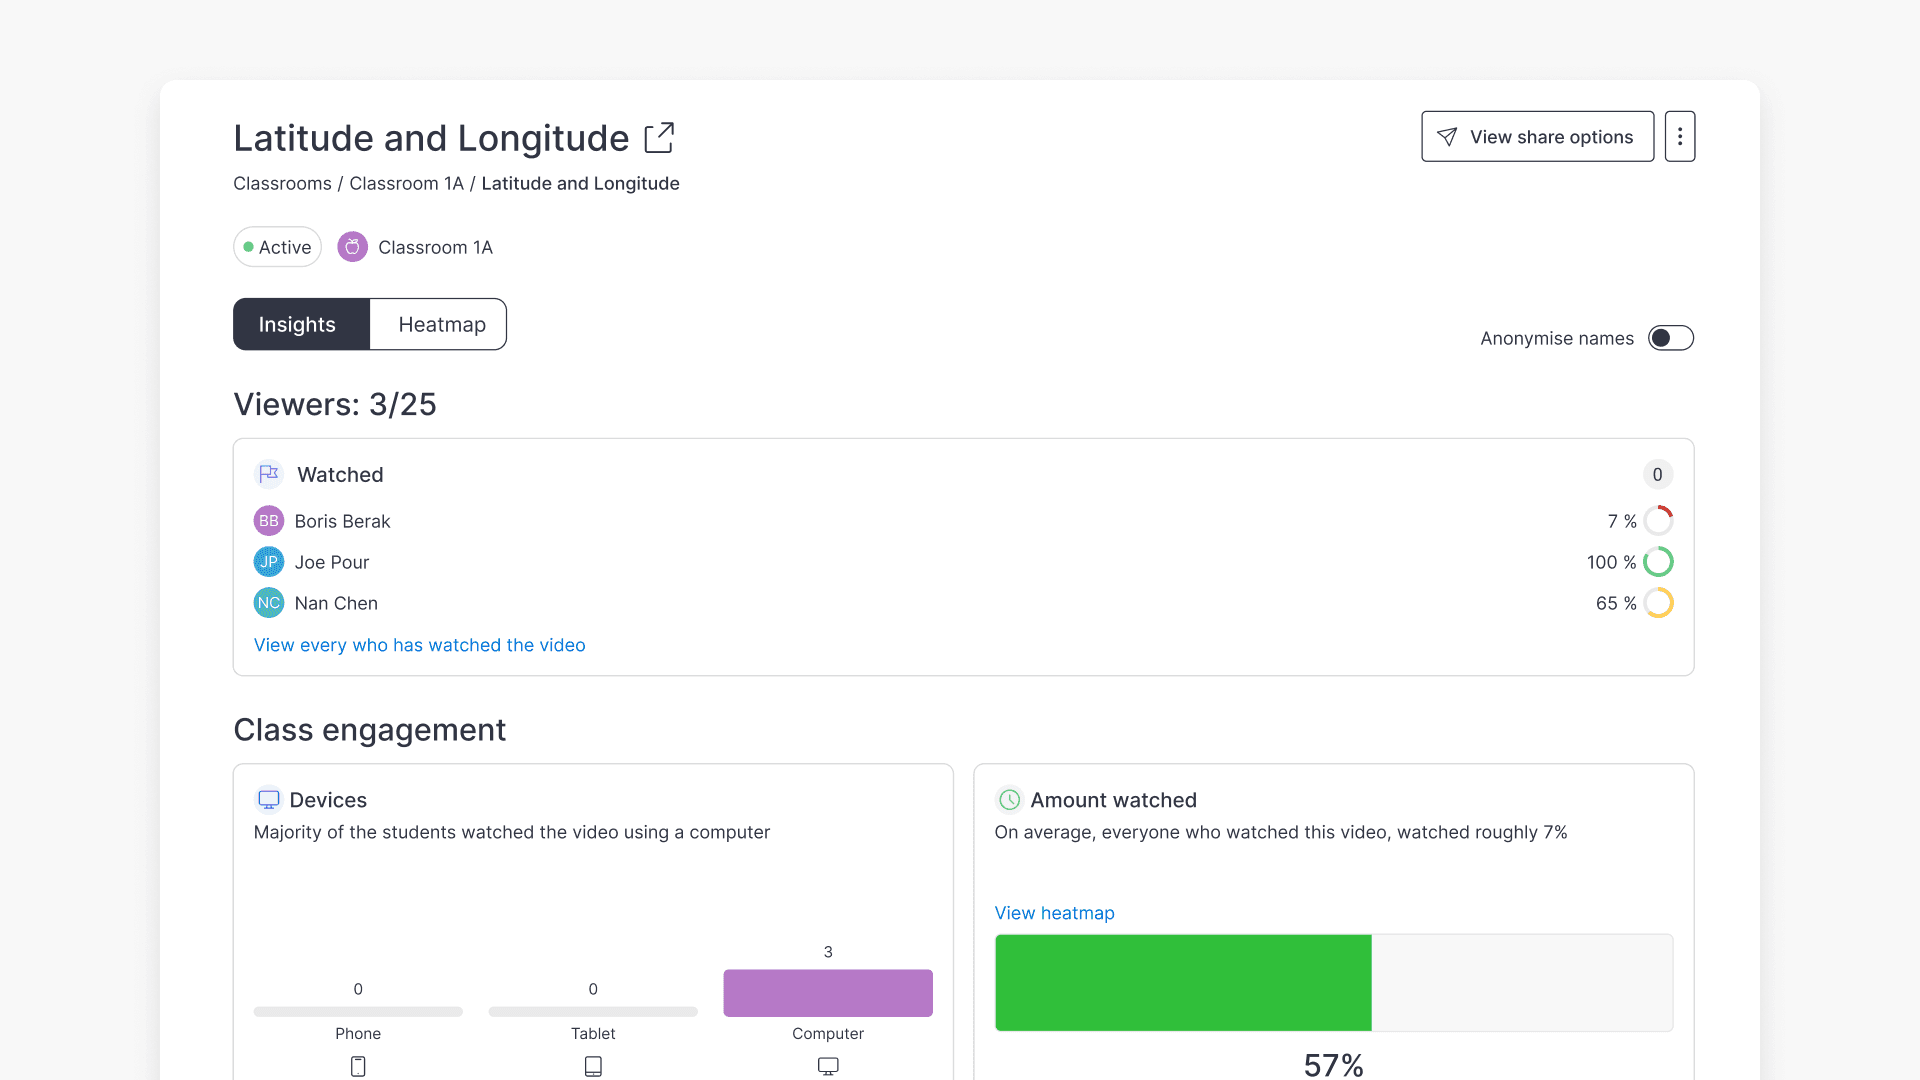Switch to the Heatmap tab

[438, 324]
